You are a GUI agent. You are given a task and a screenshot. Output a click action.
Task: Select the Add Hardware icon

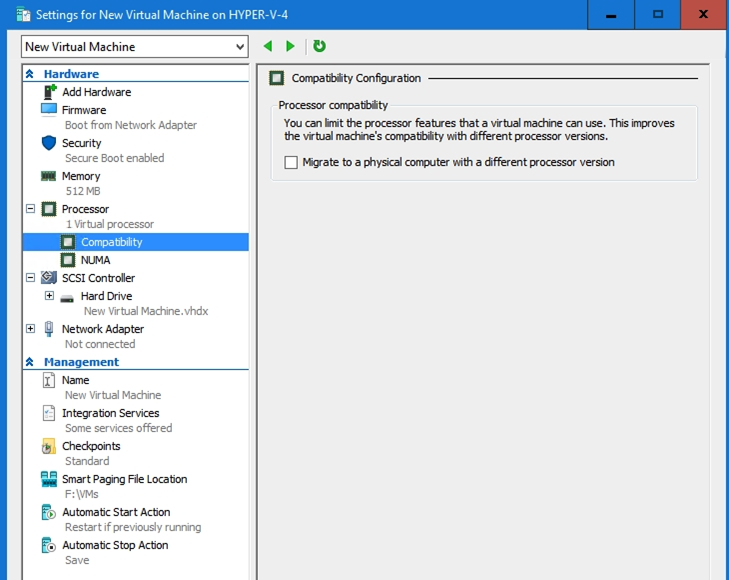[49, 92]
